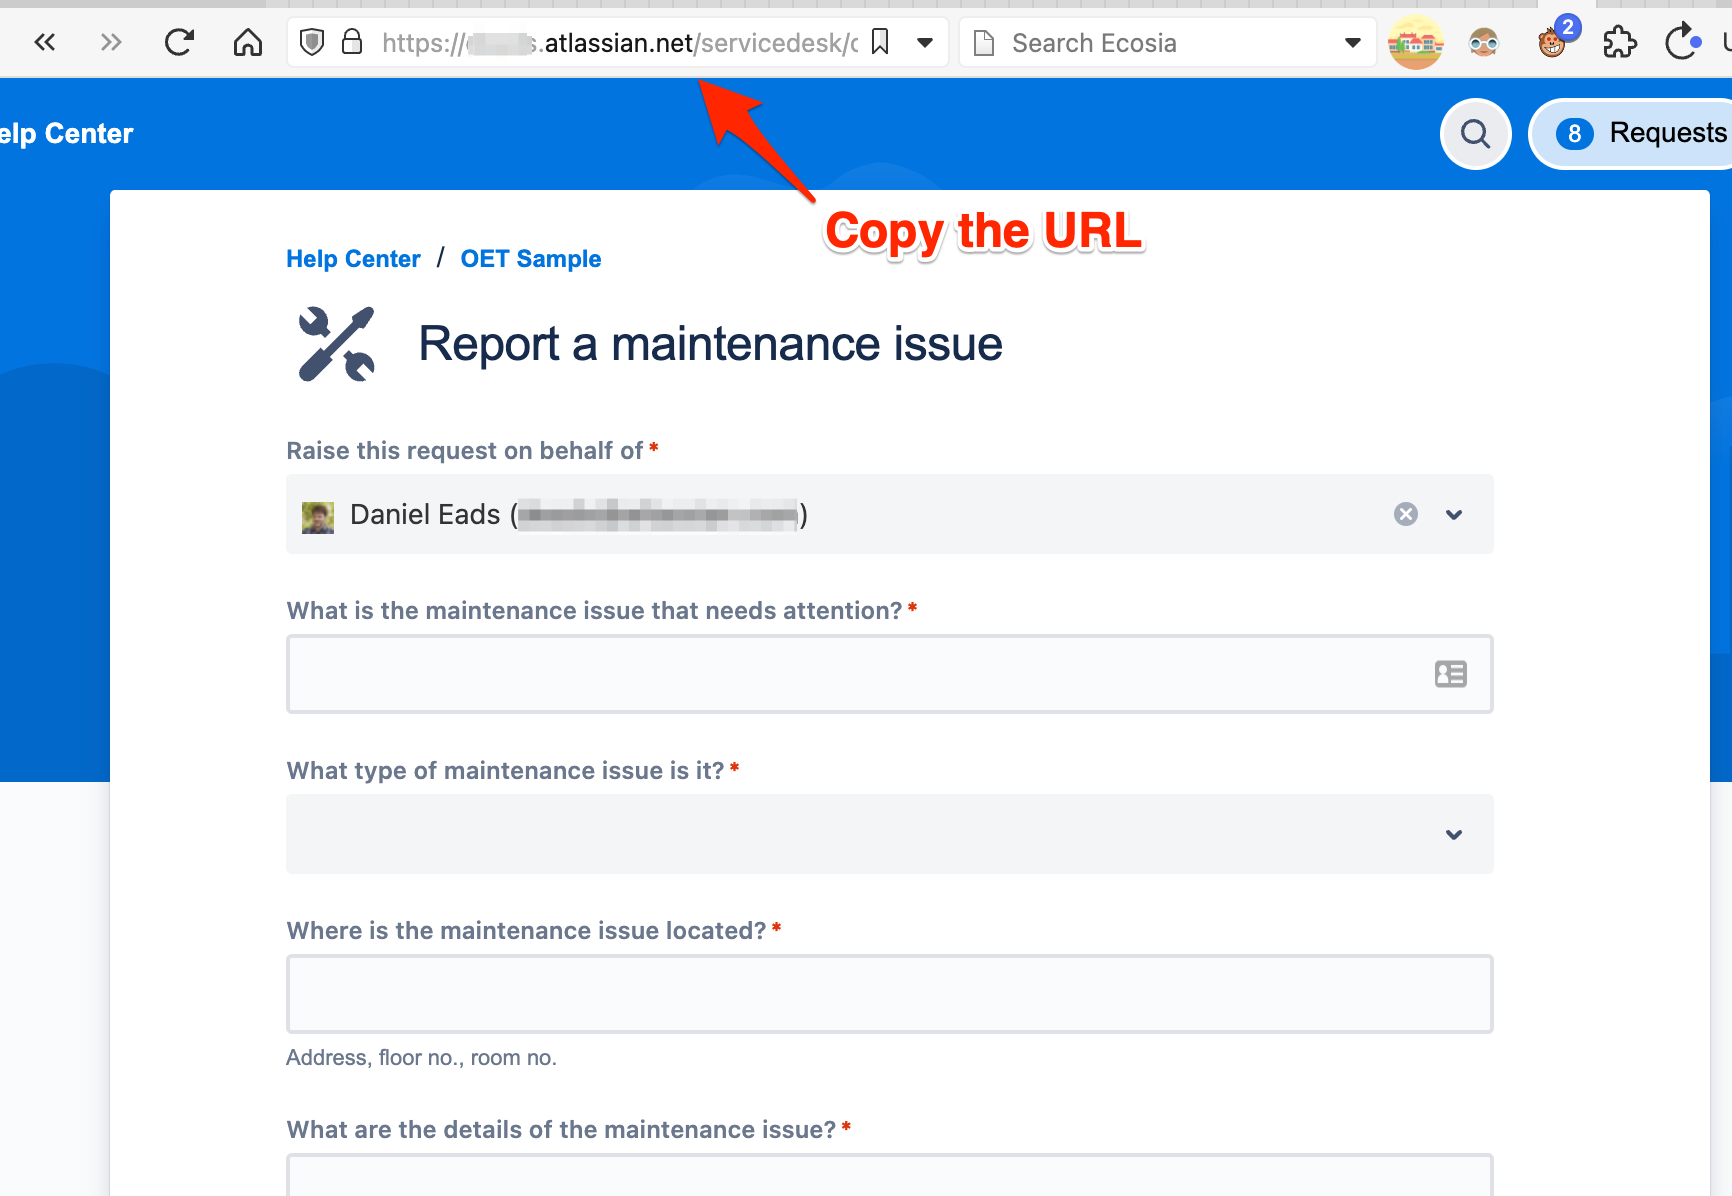The height and width of the screenshot is (1196, 1732).
Task: Open the Search Ecosia engine dropdown arrow
Action: point(1352,42)
